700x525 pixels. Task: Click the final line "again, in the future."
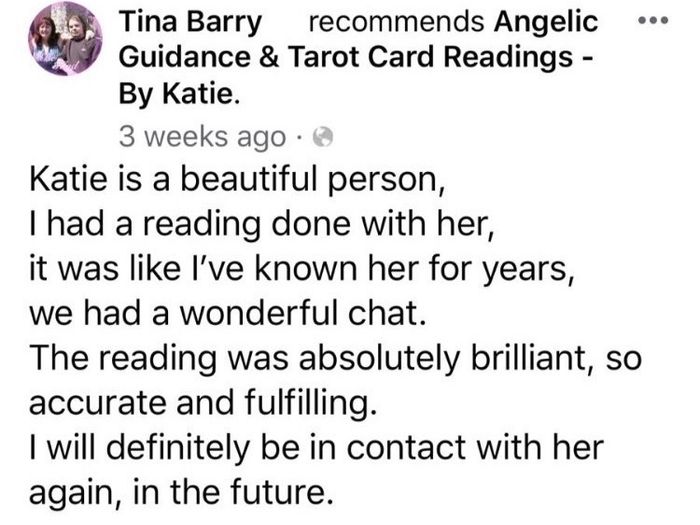(x=181, y=492)
